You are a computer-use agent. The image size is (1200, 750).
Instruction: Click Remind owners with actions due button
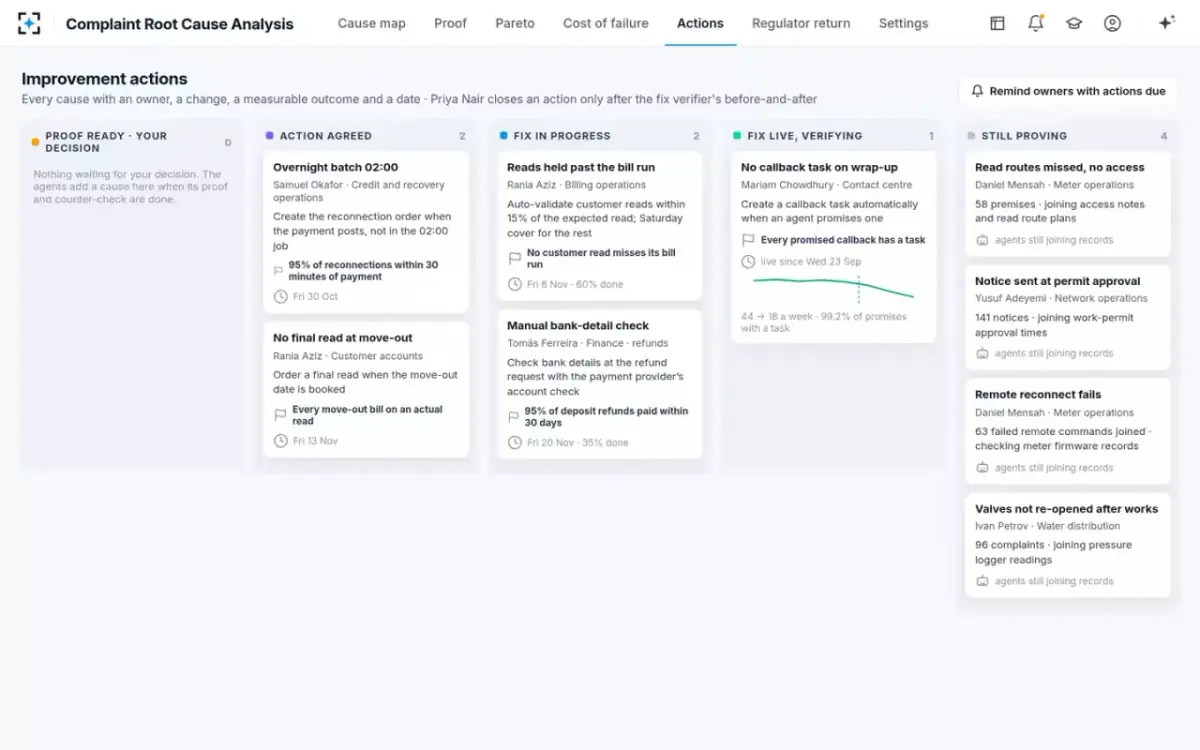(1067, 91)
